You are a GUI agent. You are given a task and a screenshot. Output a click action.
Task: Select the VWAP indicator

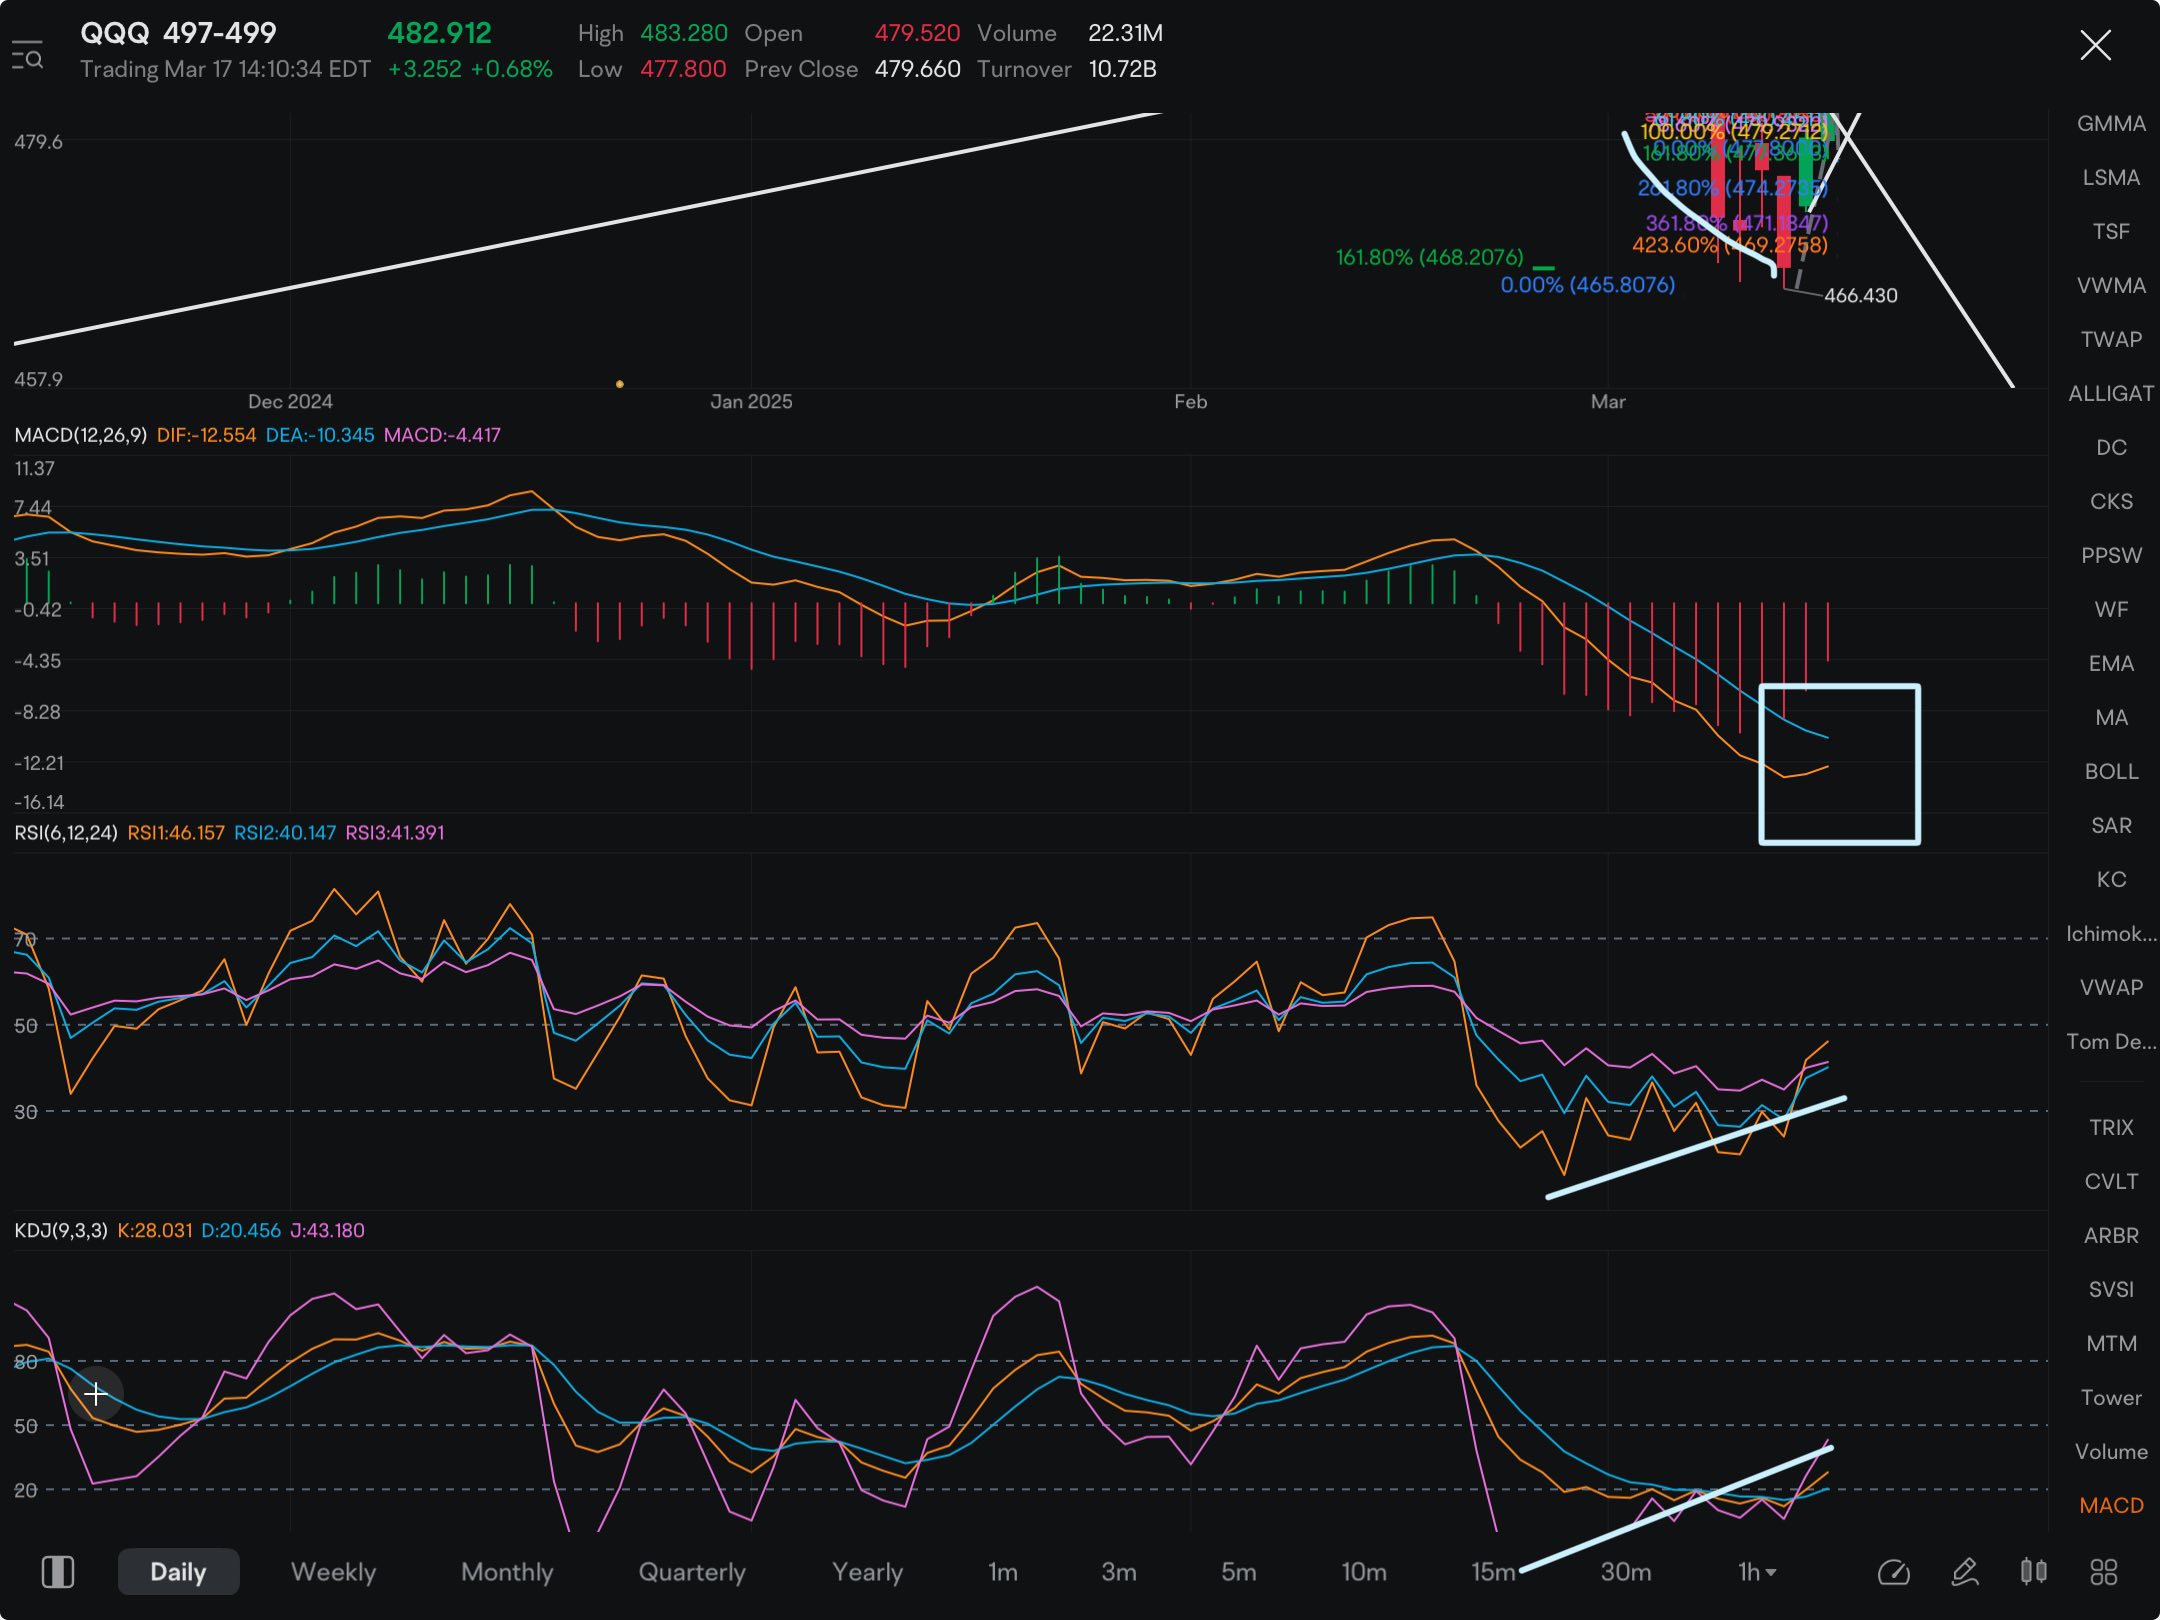pos(2111,988)
